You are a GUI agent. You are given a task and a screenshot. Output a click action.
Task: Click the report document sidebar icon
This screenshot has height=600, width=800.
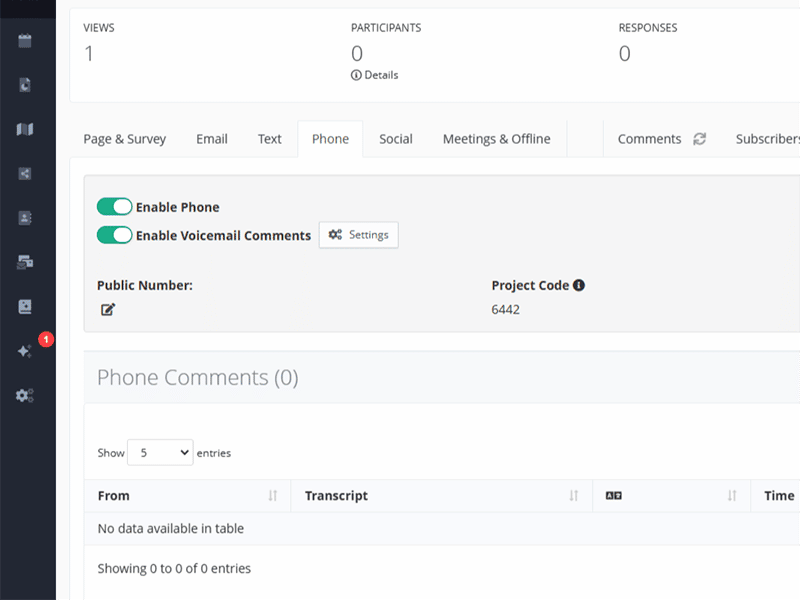(x=25, y=85)
